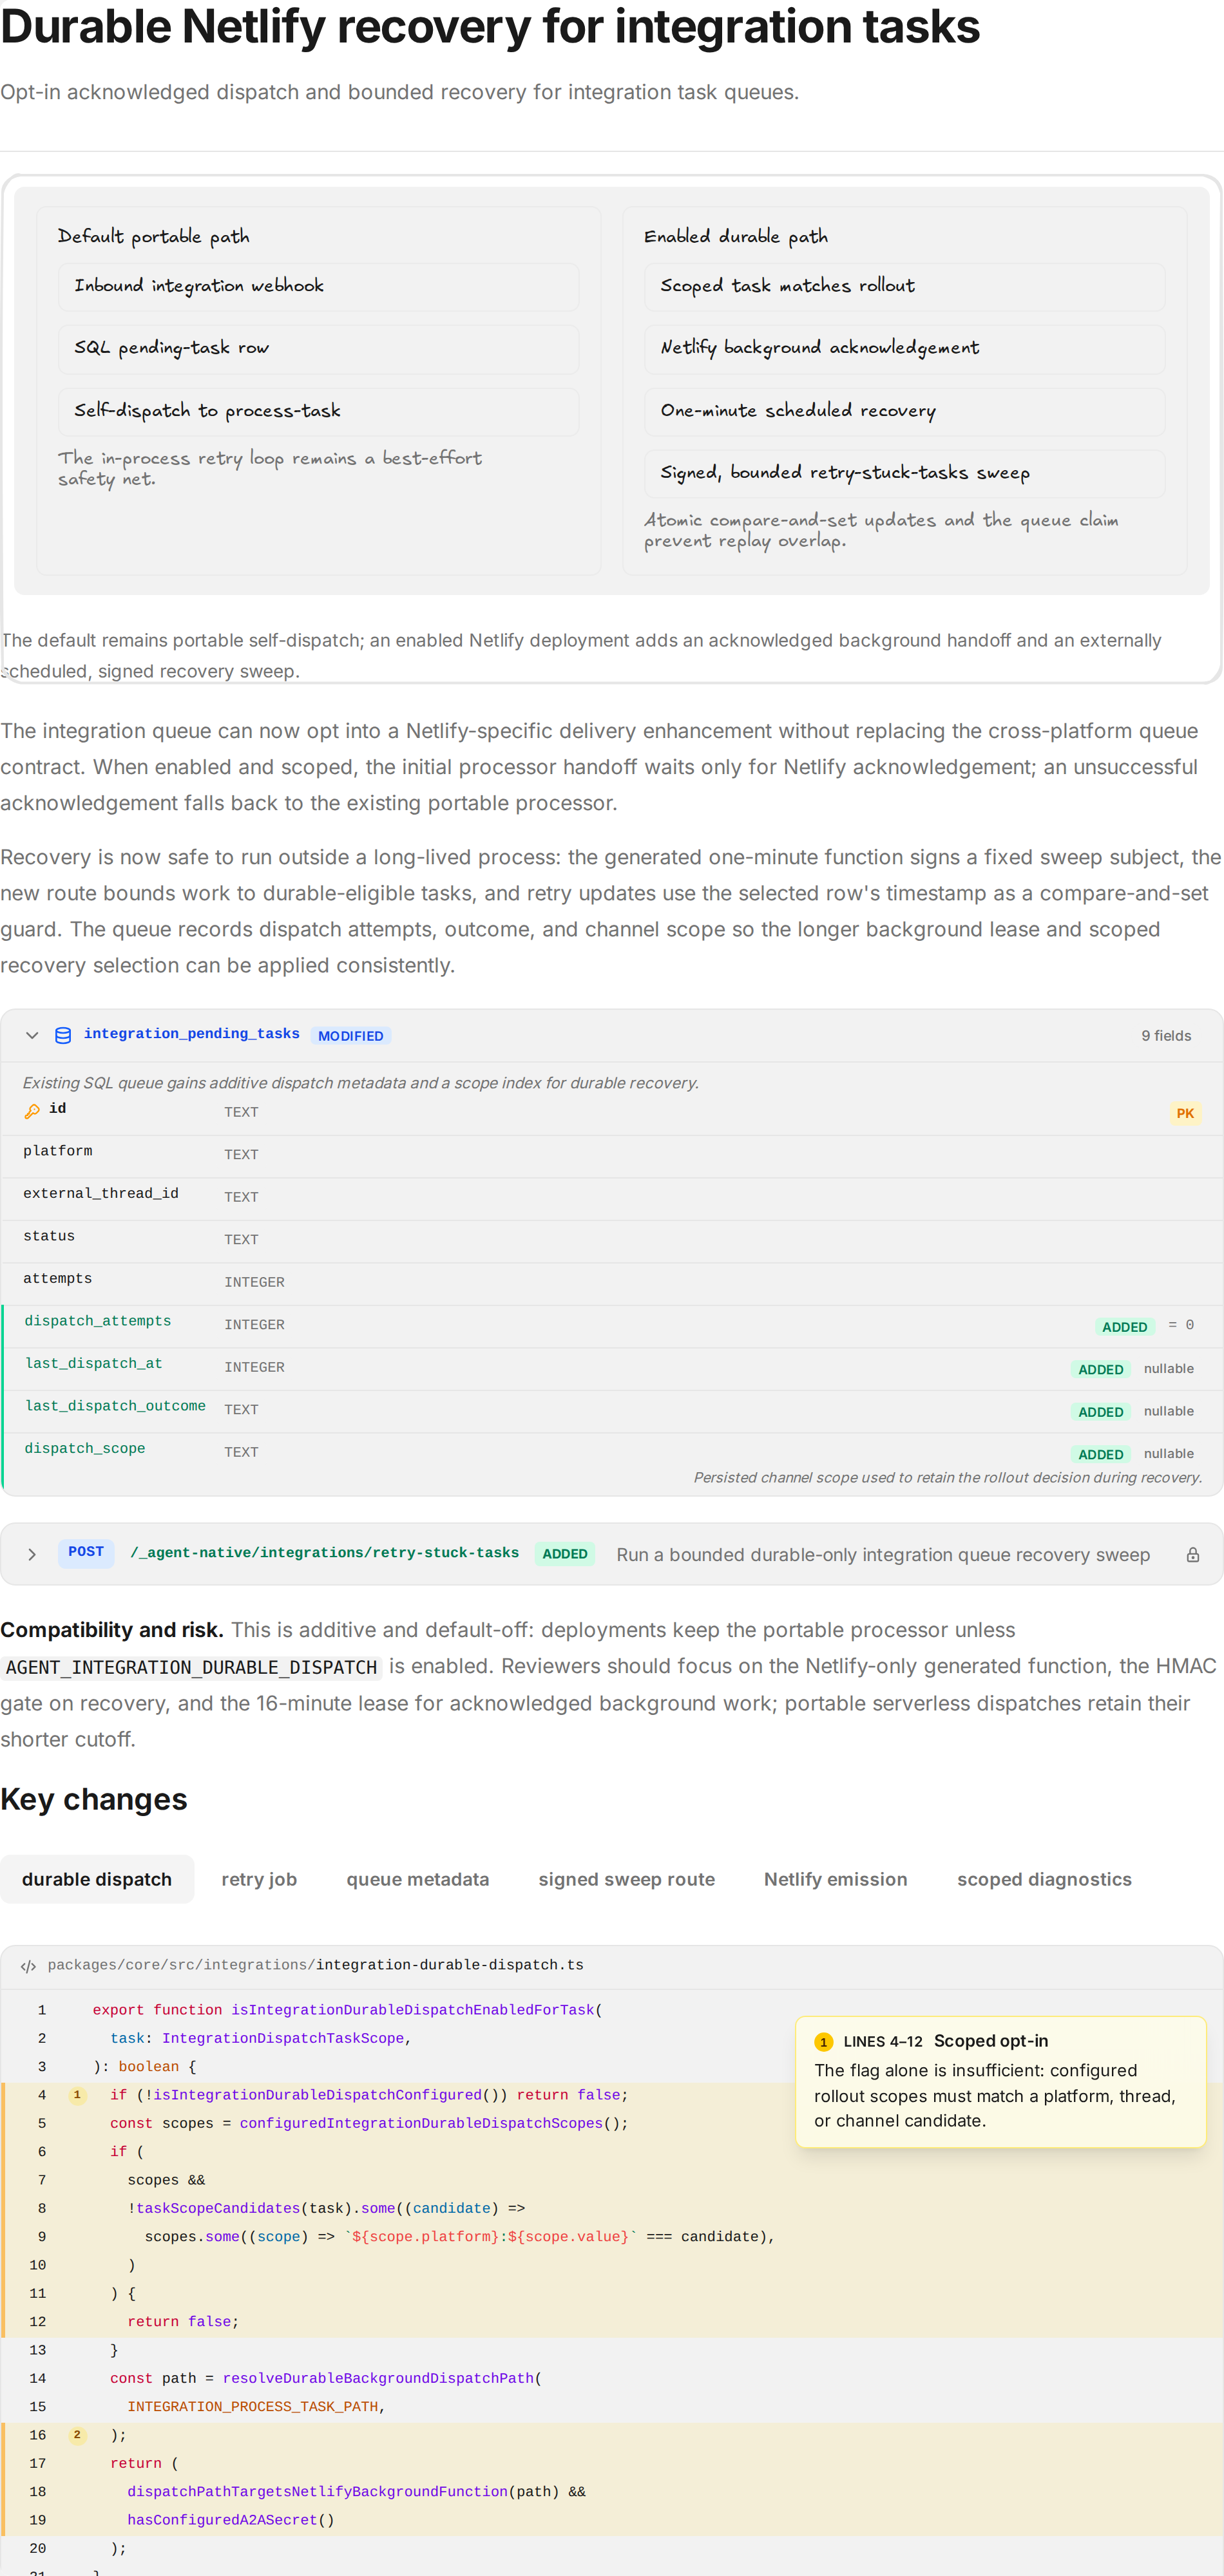This screenshot has height=2576, width=1224.
Task: Click annotation marker 1 on line 4
Action: [77, 2094]
